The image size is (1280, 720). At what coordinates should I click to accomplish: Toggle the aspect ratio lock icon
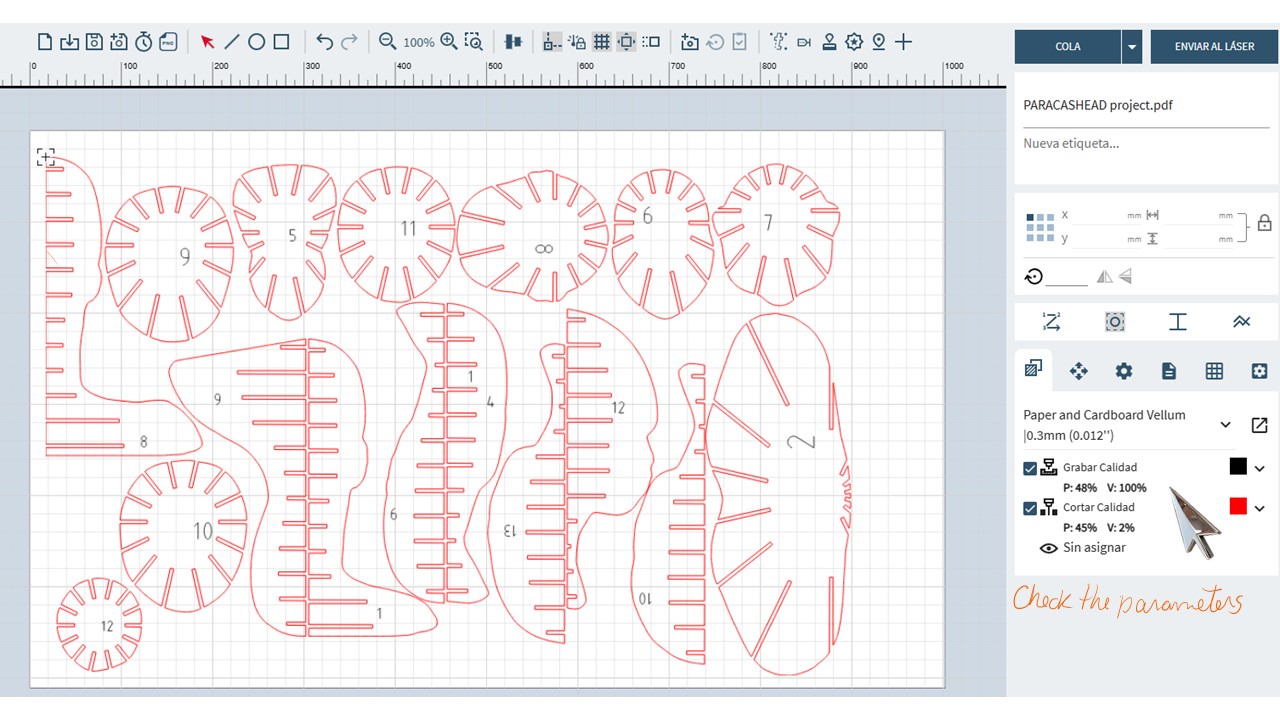[x=1264, y=223]
